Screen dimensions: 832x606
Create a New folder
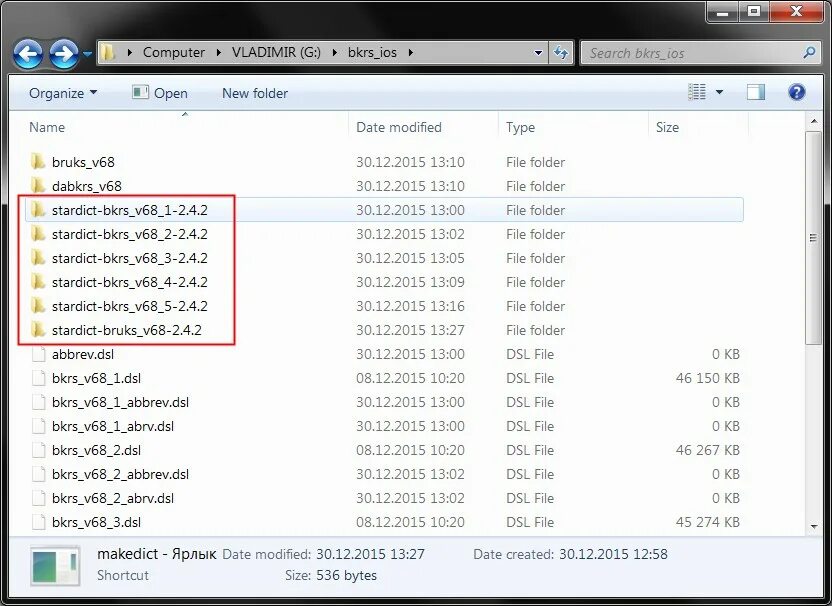tap(255, 93)
